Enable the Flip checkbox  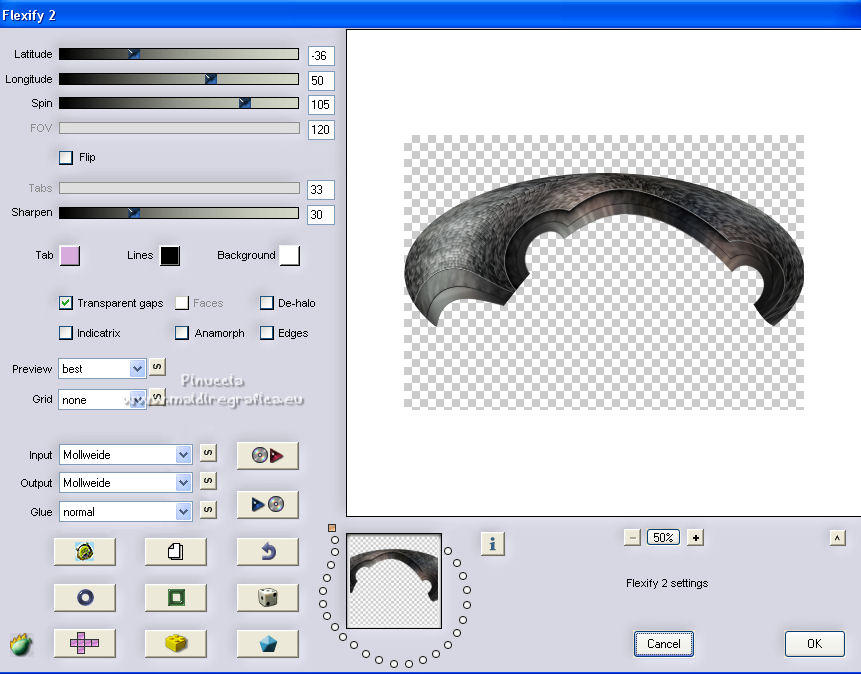coord(66,158)
